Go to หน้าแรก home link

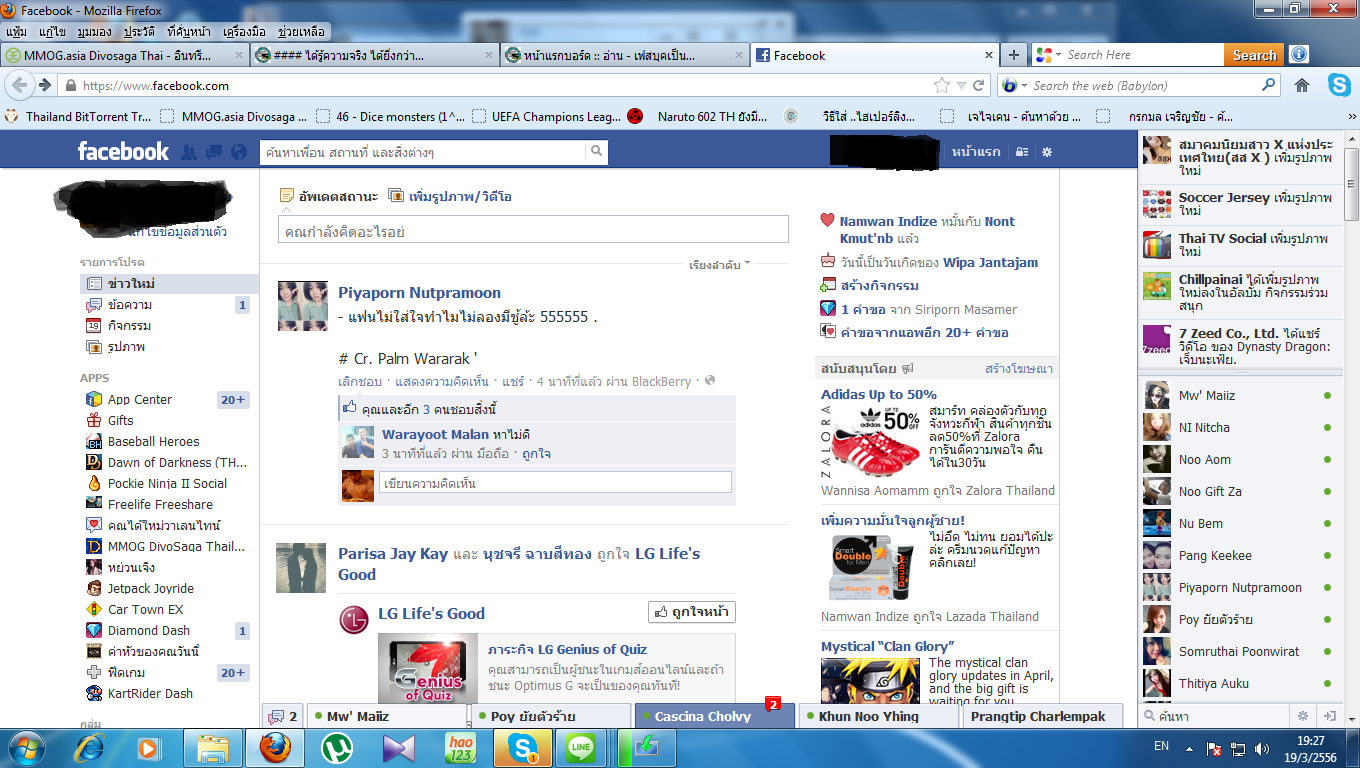976,152
